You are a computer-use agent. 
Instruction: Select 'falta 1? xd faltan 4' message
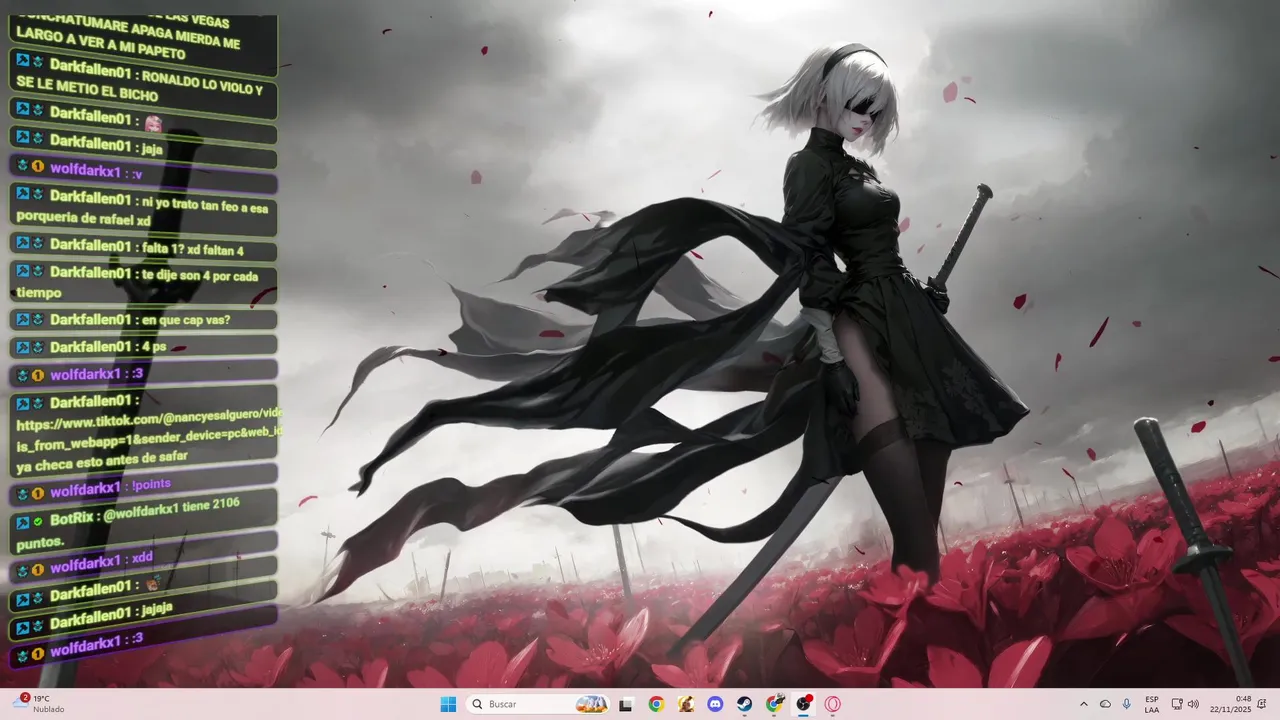143,246
